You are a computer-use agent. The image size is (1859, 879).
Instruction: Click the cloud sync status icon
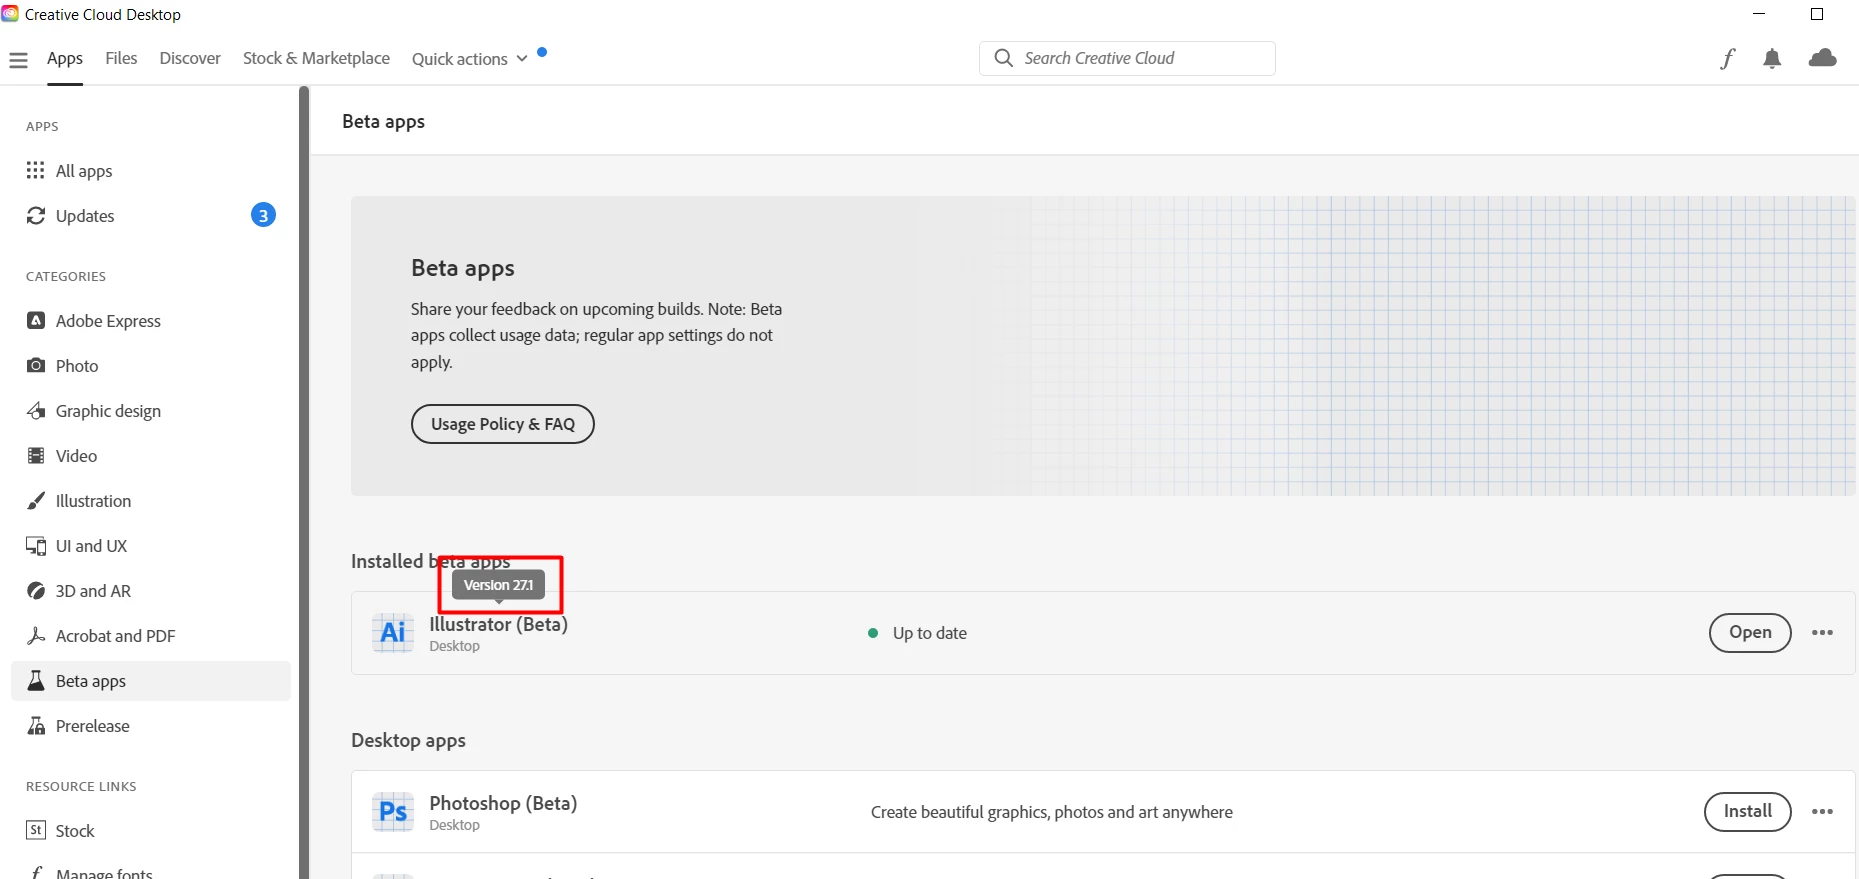click(1822, 58)
